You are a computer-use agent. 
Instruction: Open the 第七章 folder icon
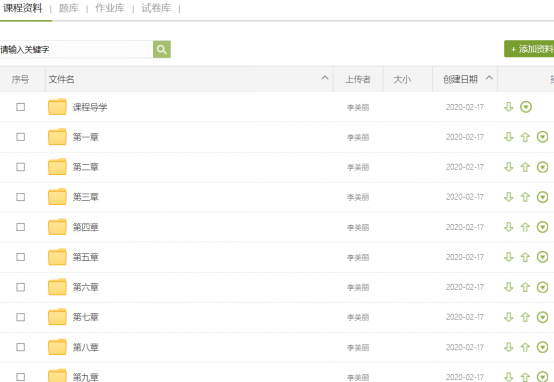click(x=57, y=317)
